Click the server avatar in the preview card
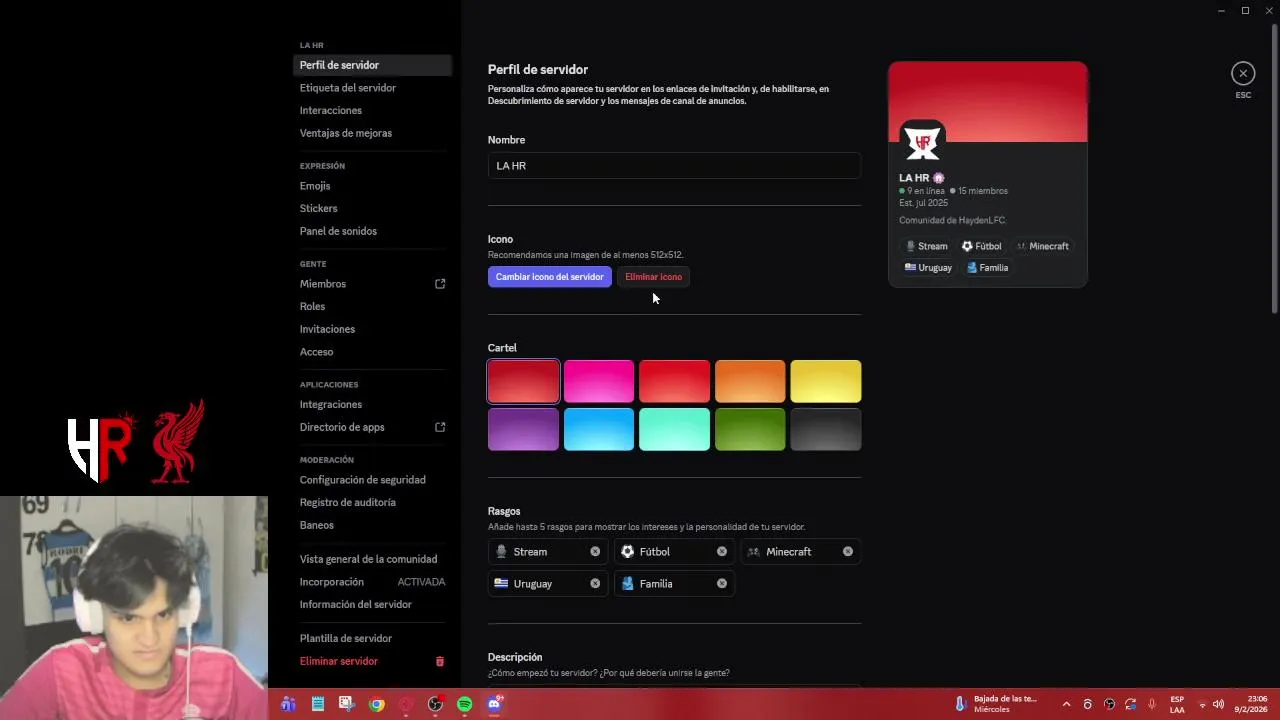Image resolution: width=1280 pixels, height=720 pixels. [x=922, y=142]
